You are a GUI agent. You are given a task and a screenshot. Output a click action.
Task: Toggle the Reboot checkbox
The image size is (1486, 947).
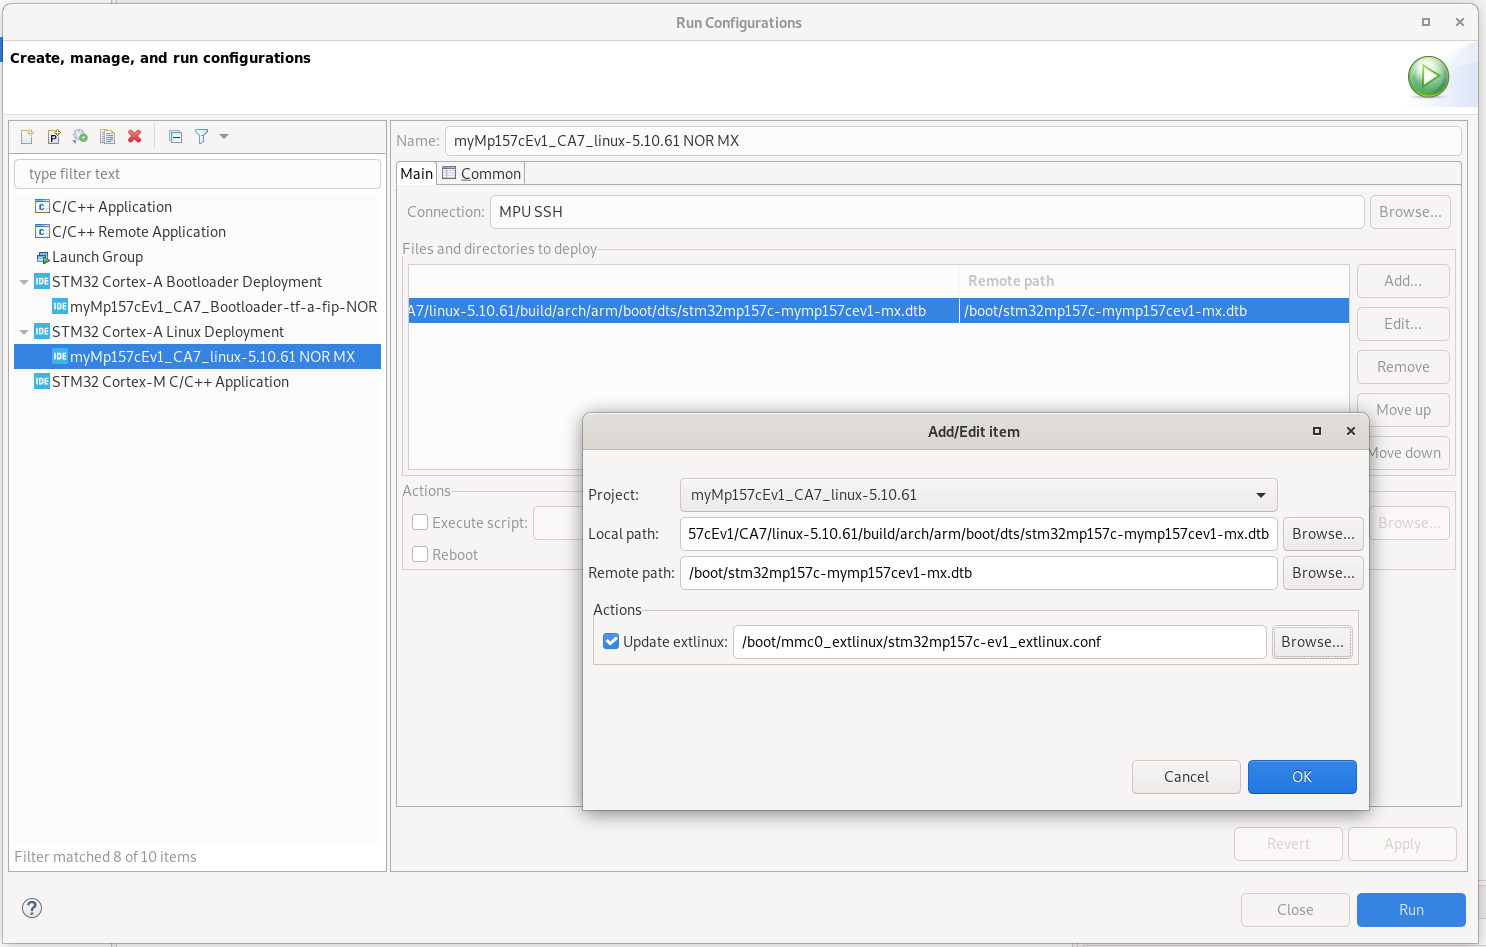(420, 554)
